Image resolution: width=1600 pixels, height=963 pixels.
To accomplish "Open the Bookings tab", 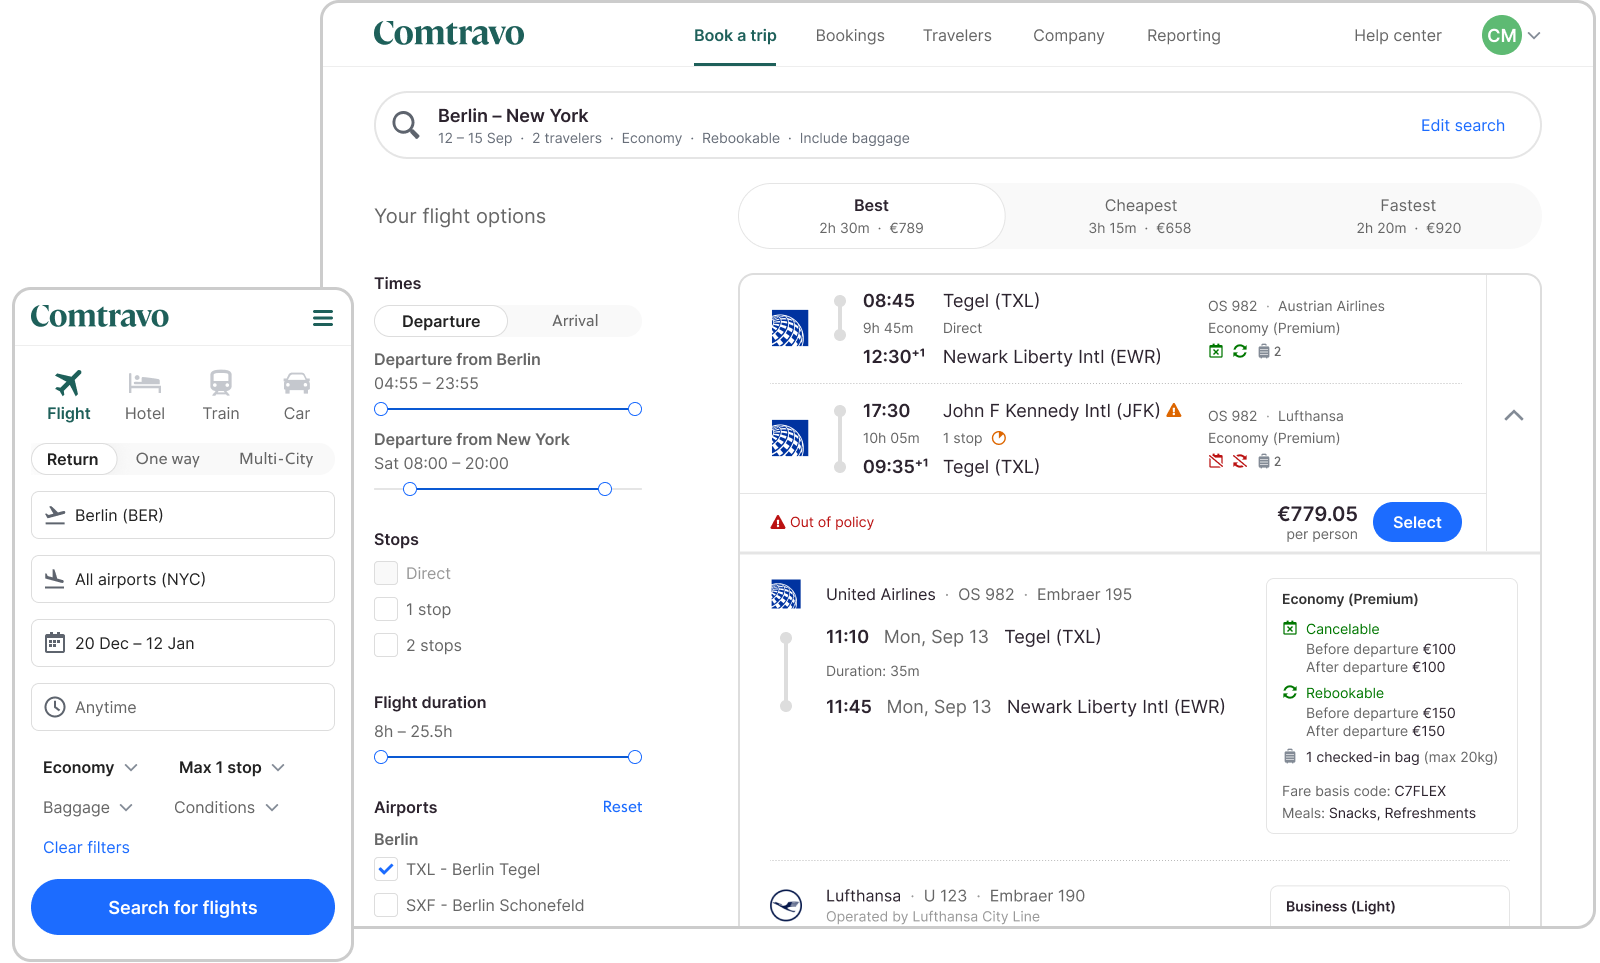I will [850, 36].
